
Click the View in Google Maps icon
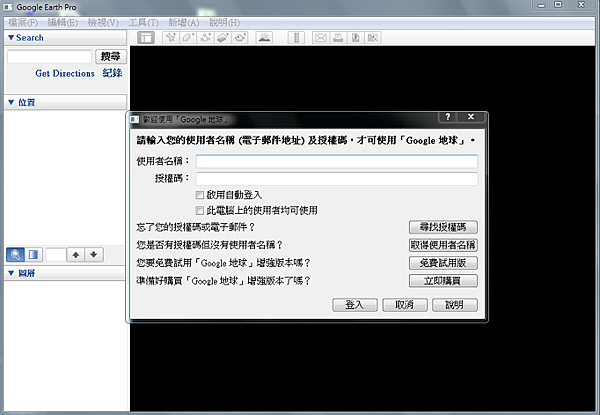[x=372, y=38]
